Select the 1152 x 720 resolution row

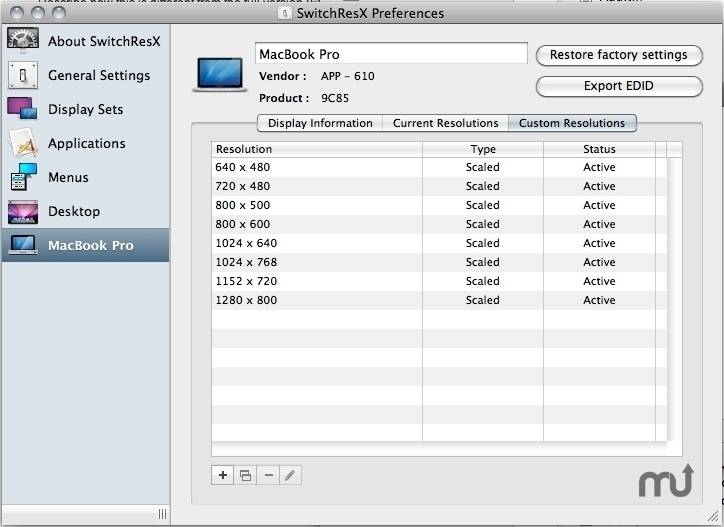tap(439, 281)
